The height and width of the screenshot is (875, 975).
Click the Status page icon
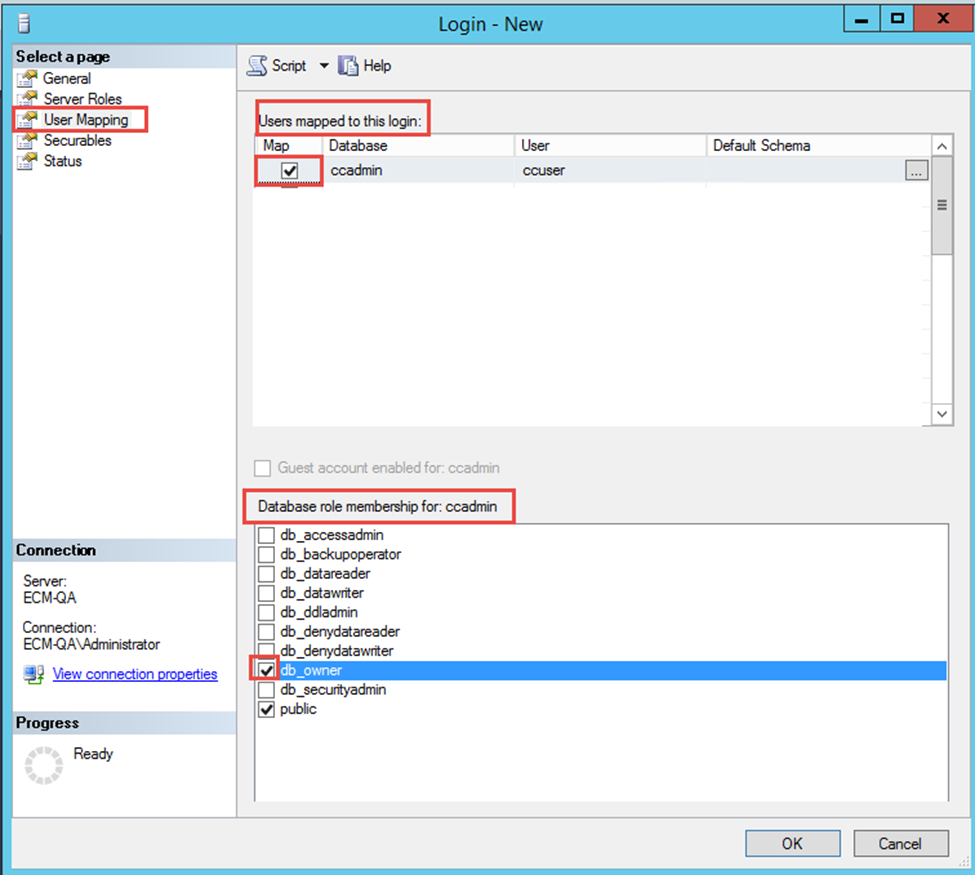27,161
